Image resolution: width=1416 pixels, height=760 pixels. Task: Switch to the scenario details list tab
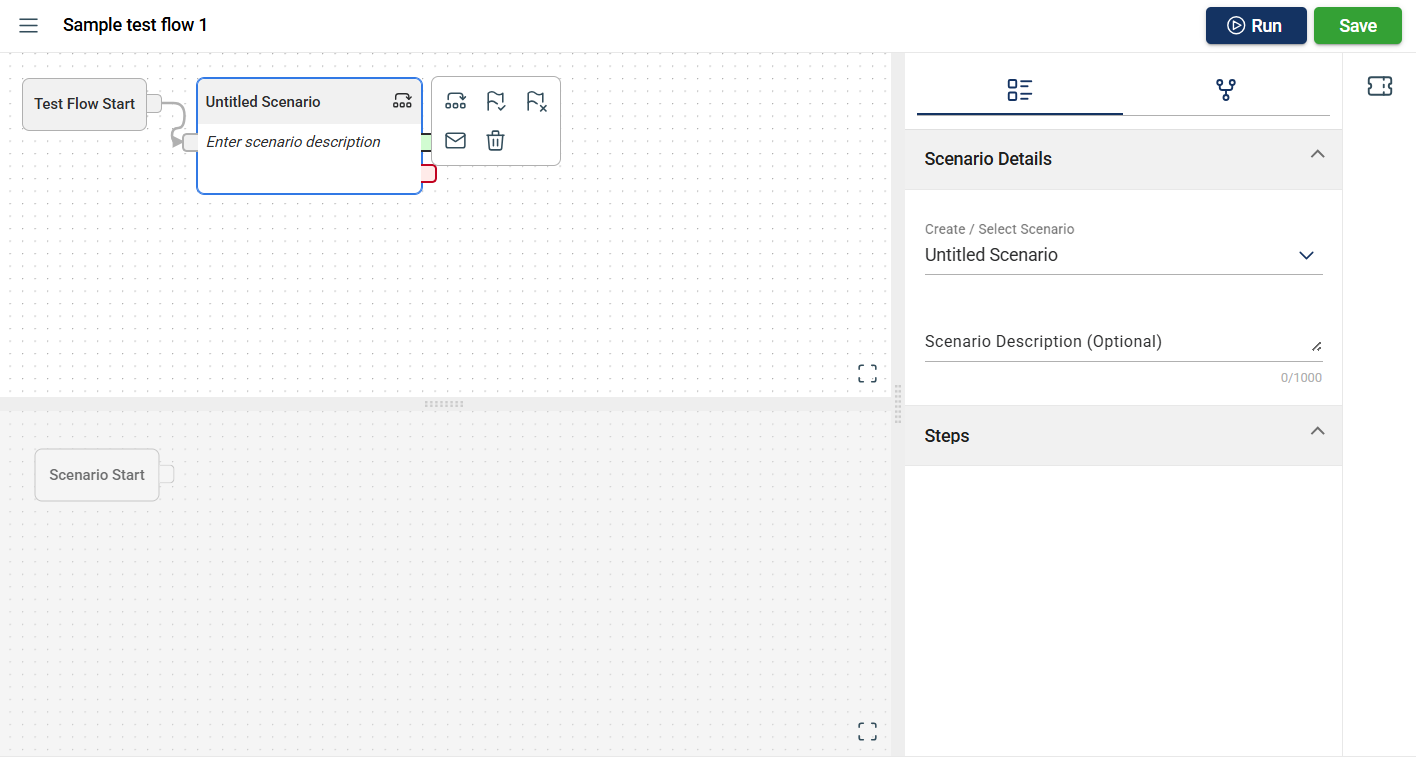(x=1020, y=90)
